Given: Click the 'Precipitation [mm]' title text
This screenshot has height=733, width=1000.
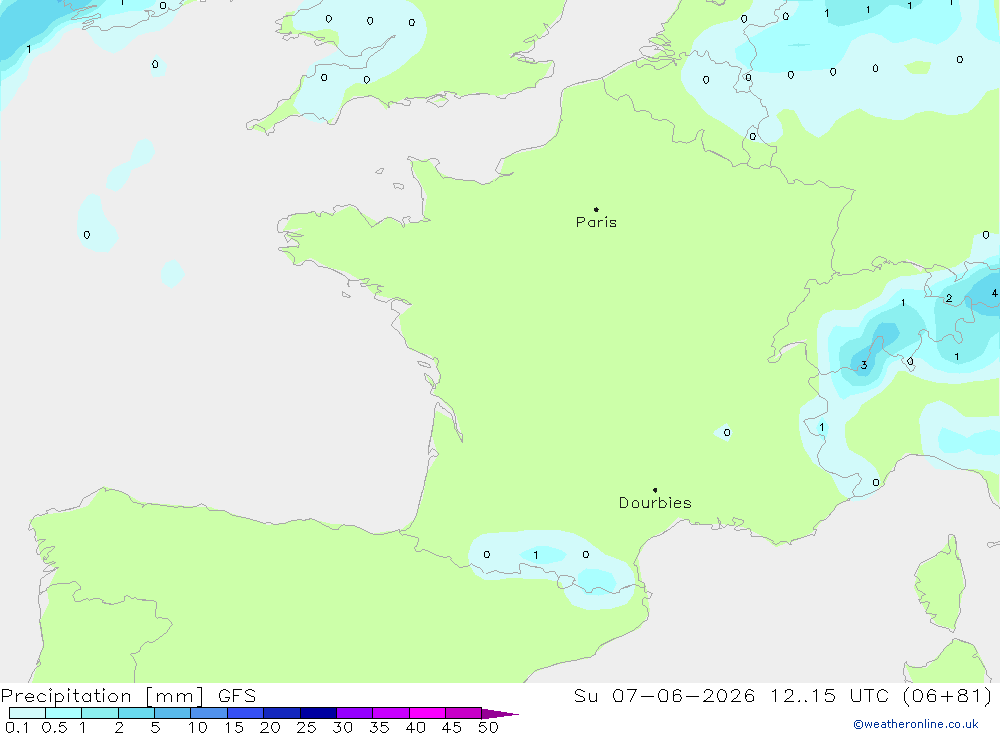Looking at the screenshot, I should click(102, 696).
